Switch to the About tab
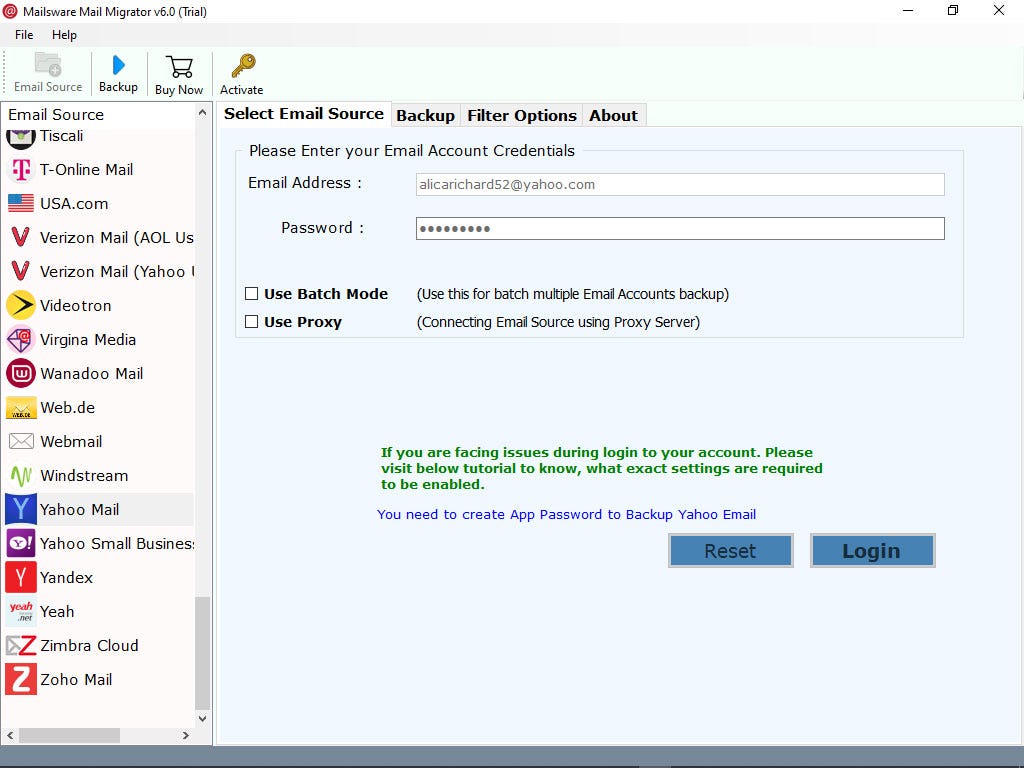Screen dimensions: 1024x768 tap(613, 116)
